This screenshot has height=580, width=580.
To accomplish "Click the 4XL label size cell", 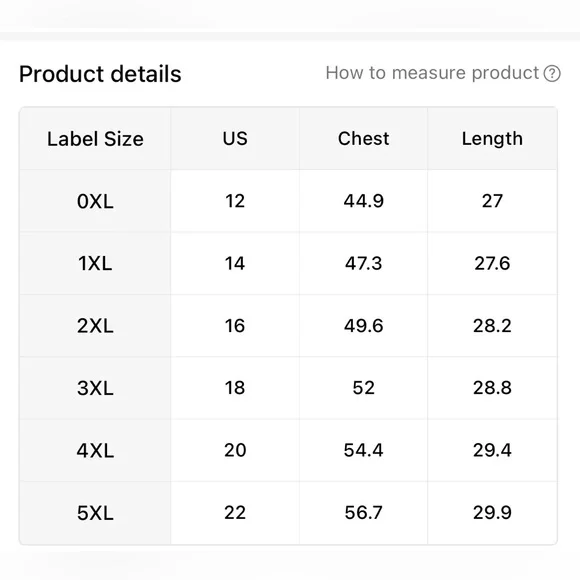I will (95, 451).
